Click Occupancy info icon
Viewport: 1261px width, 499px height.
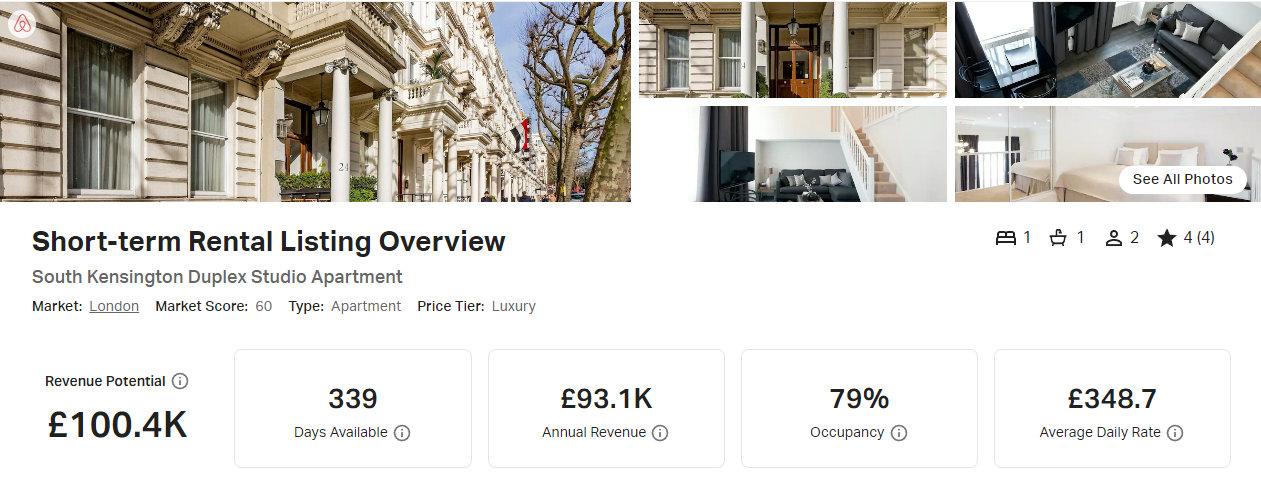coord(899,433)
